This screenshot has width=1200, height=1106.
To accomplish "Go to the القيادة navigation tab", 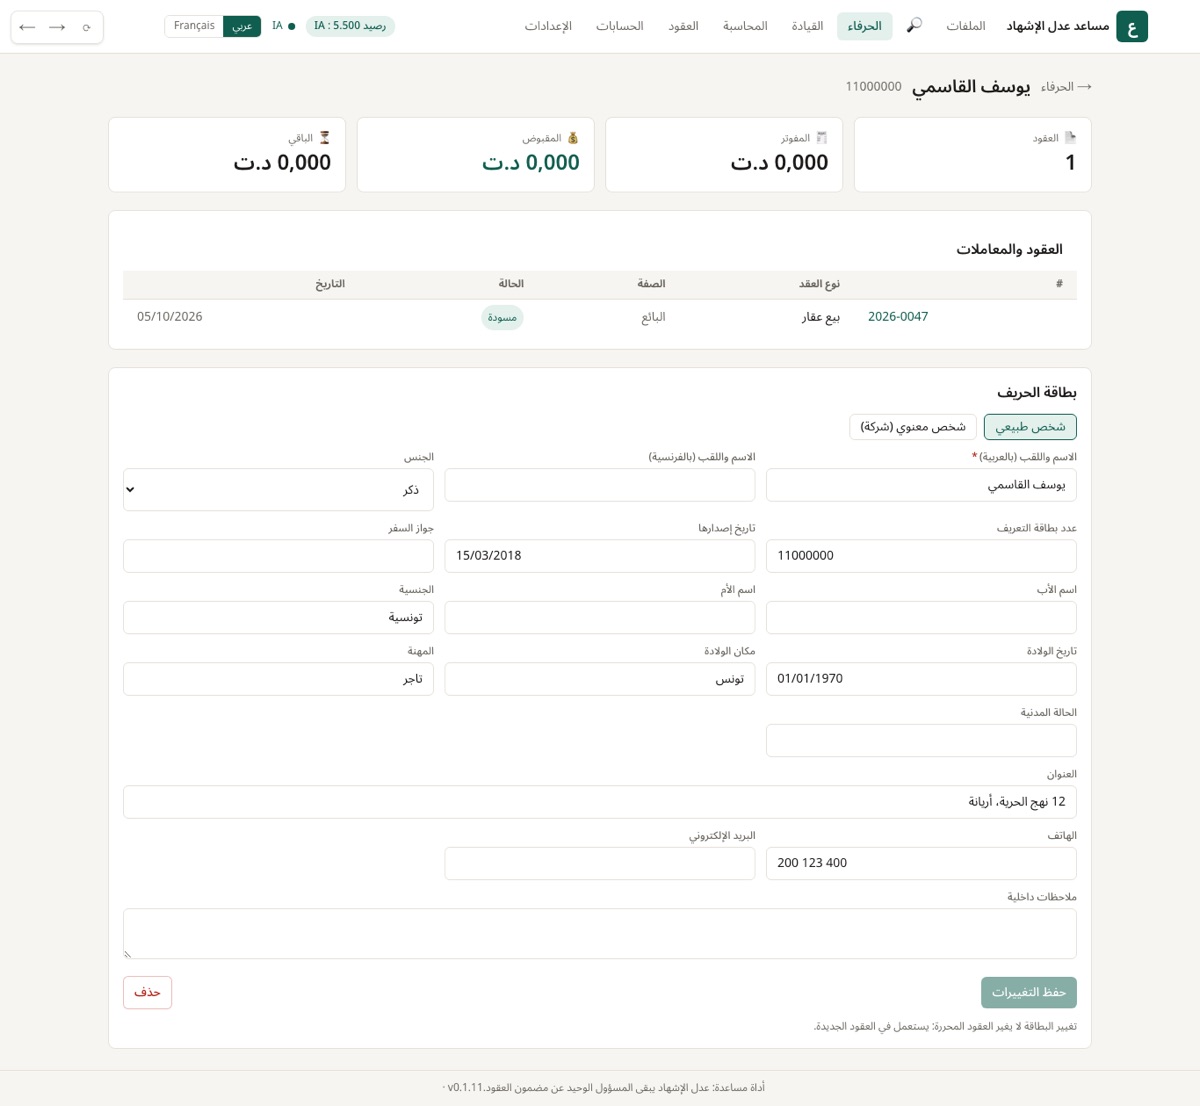I will coord(808,26).
